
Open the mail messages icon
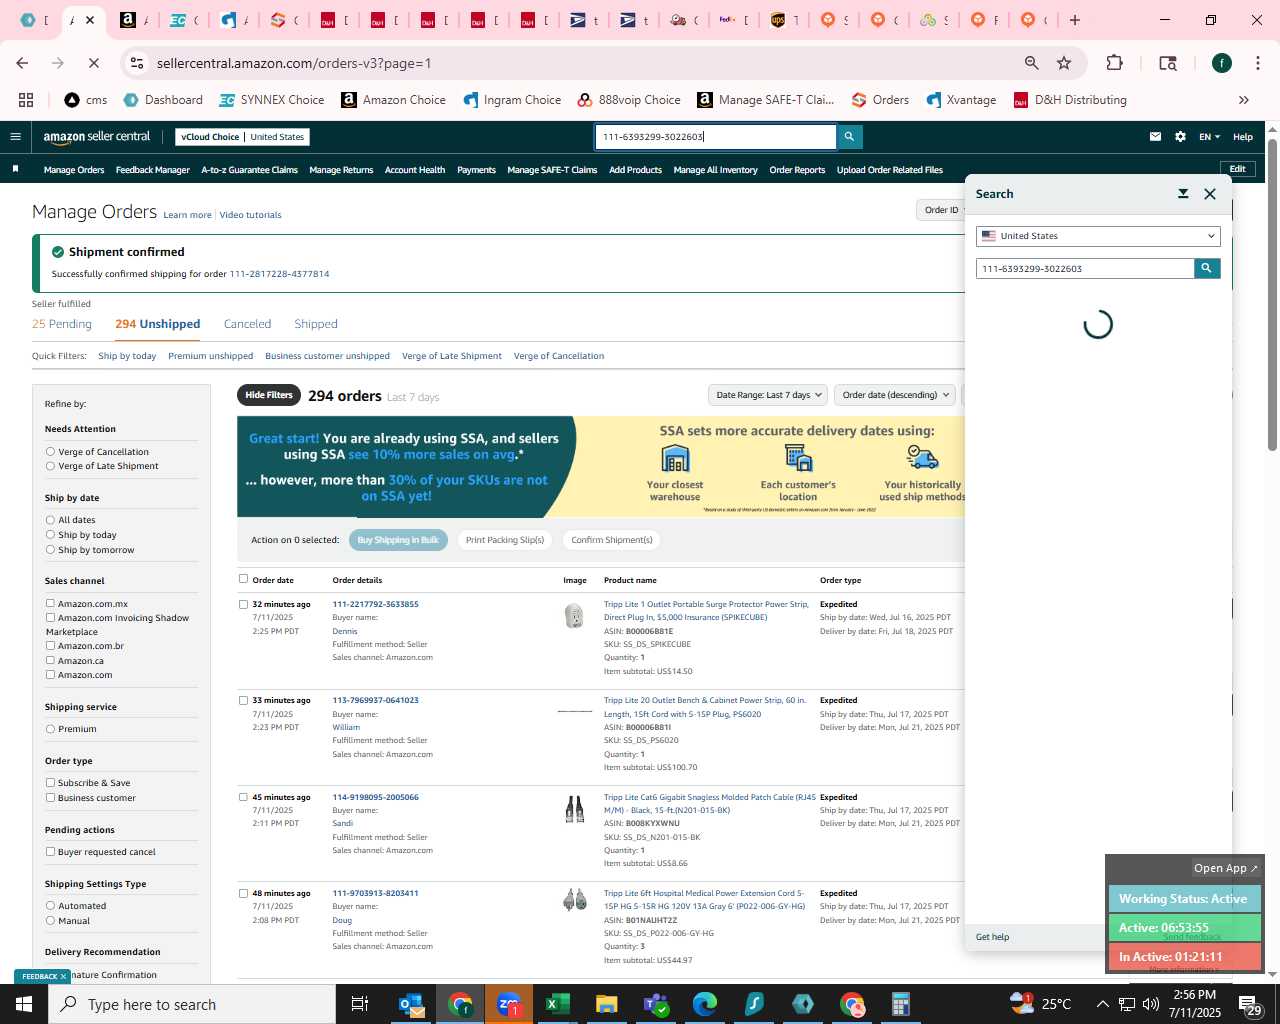pos(1155,137)
